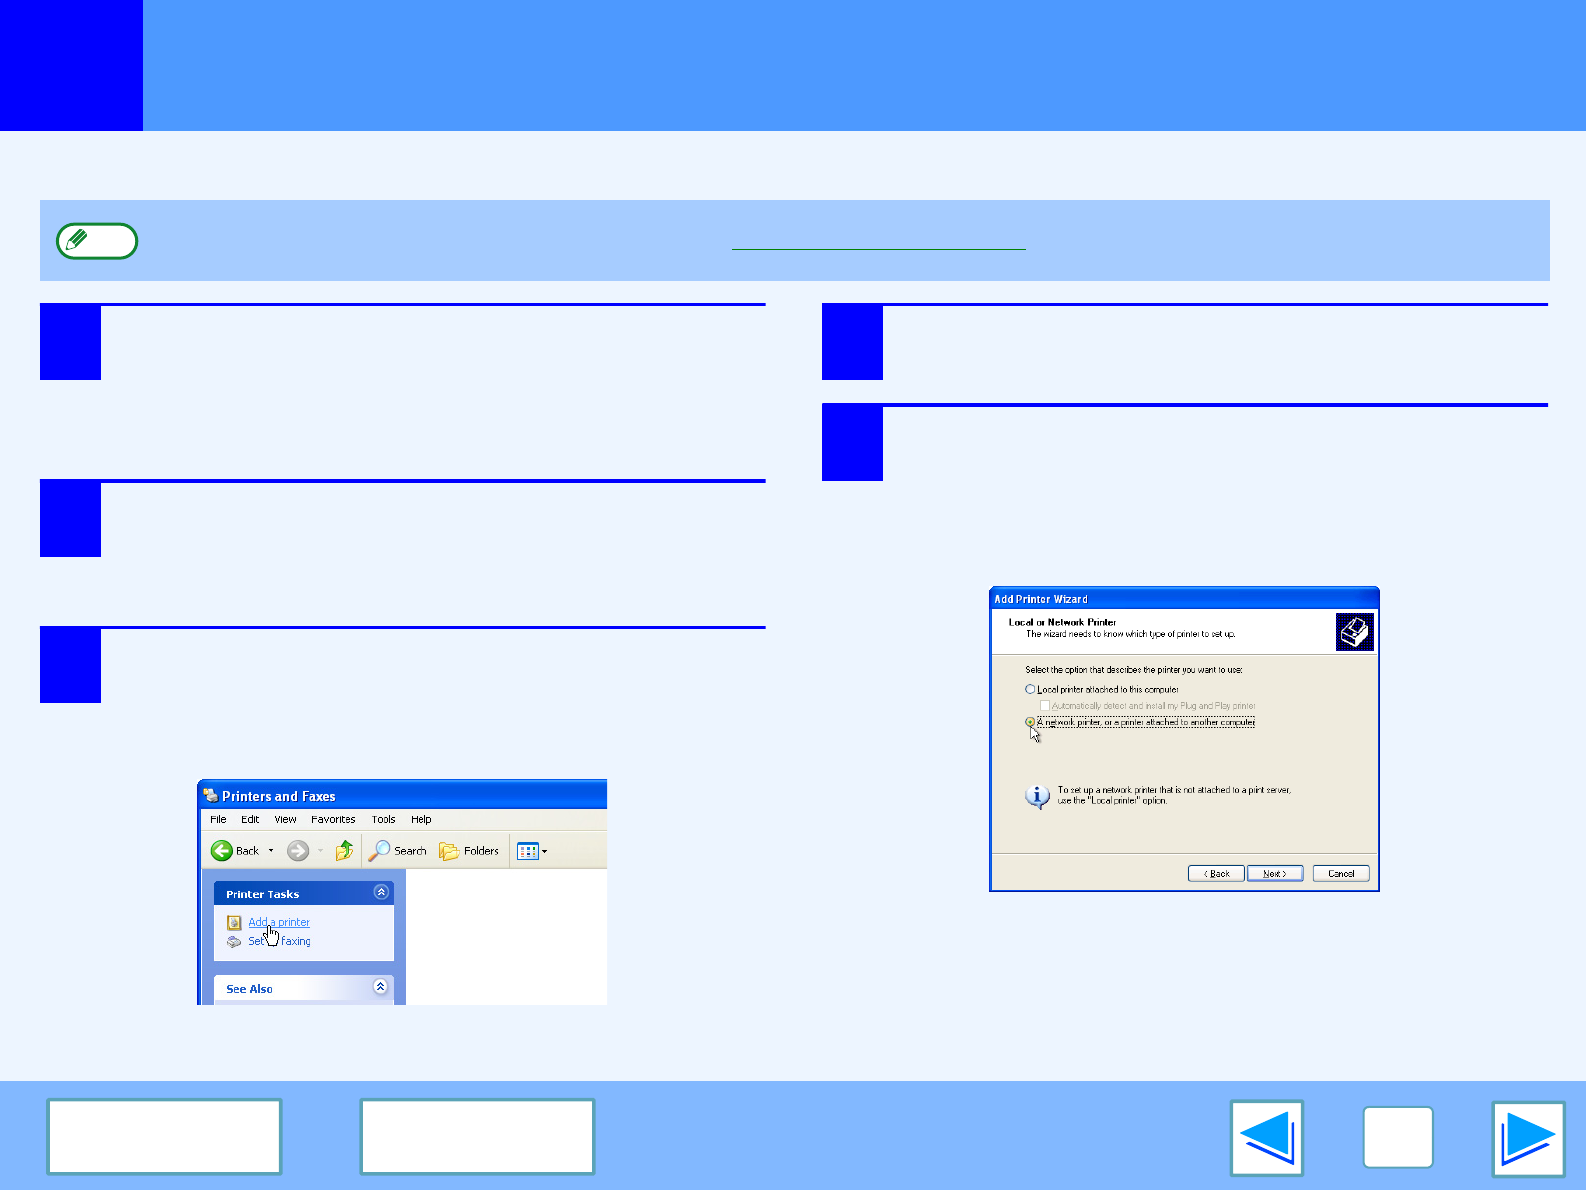1586x1190 pixels.
Task: Click Next in Add Printer Wizard
Action: pyautogui.click(x=1274, y=873)
